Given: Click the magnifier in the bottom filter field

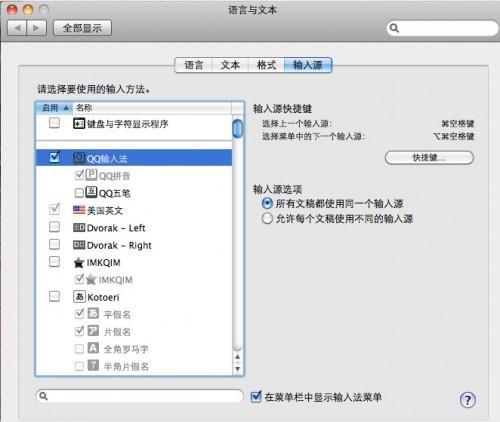Looking at the screenshot, I should (x=43, y=396).
